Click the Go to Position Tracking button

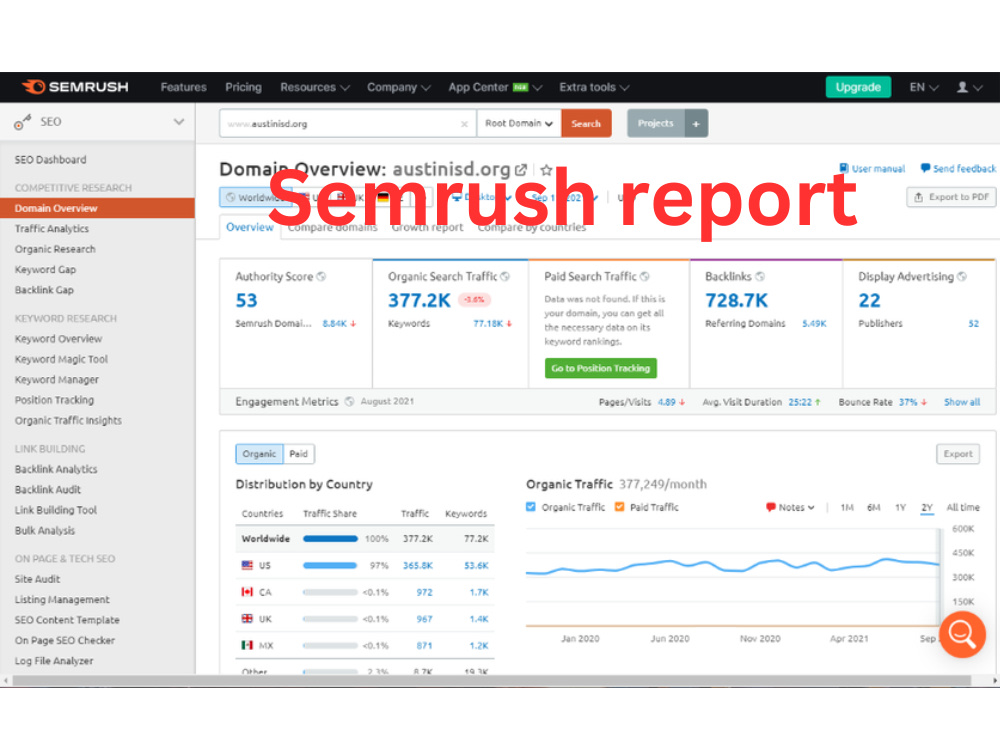pos(600,368)
